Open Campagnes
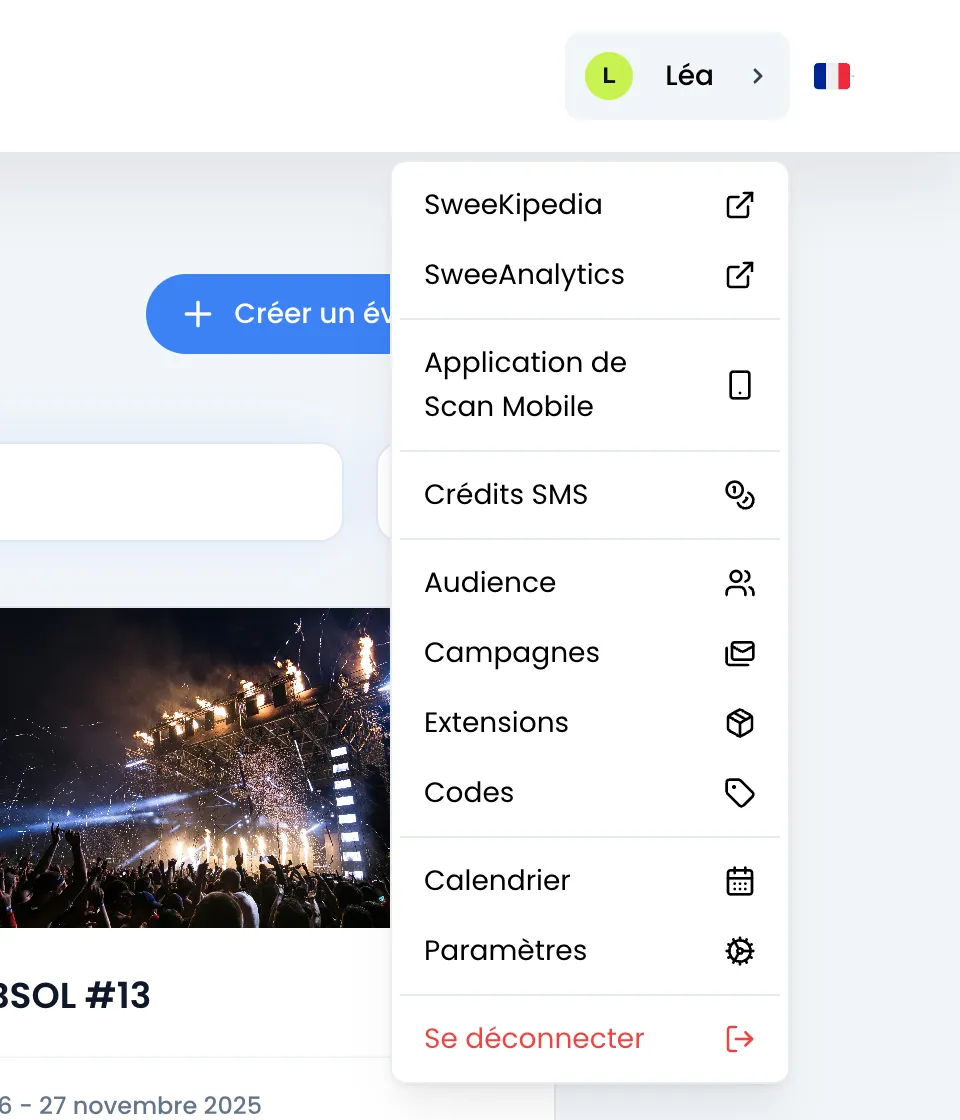Screen dimensions: 960x1120 [x=589, y=653]
